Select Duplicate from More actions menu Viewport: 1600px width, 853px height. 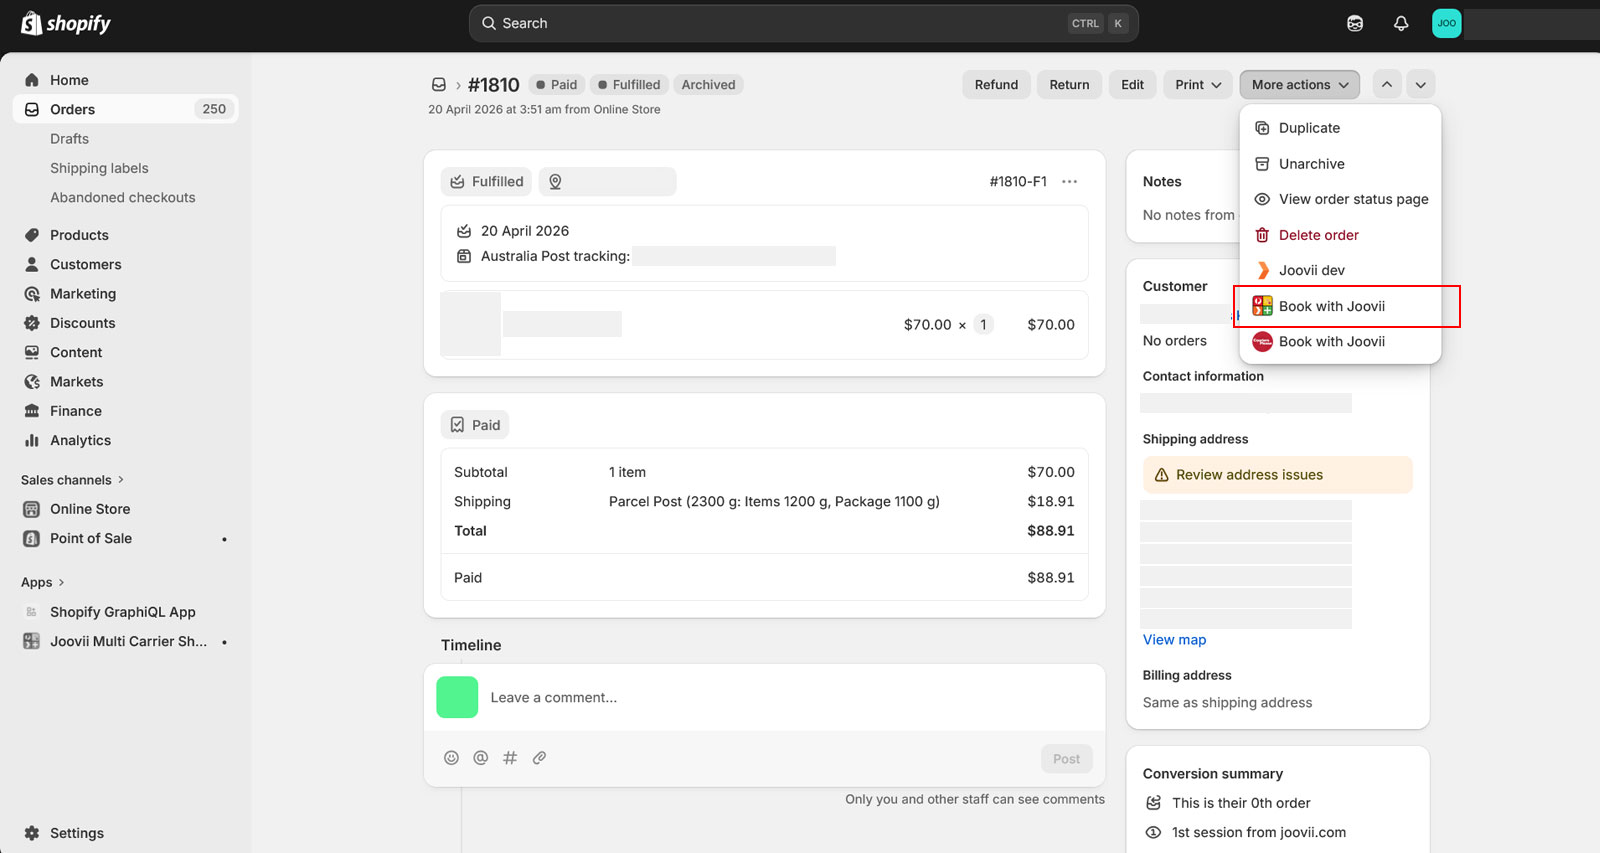pos(1340,128)
